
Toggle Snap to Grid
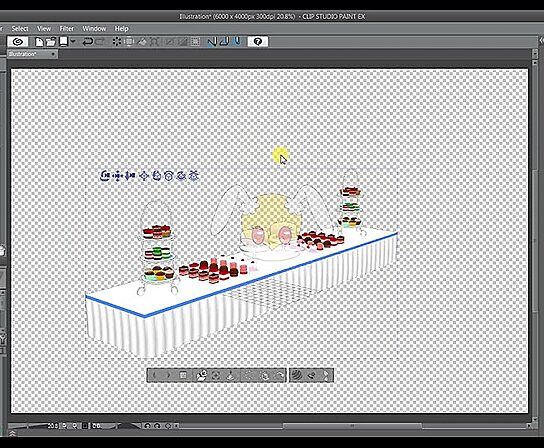237,42
